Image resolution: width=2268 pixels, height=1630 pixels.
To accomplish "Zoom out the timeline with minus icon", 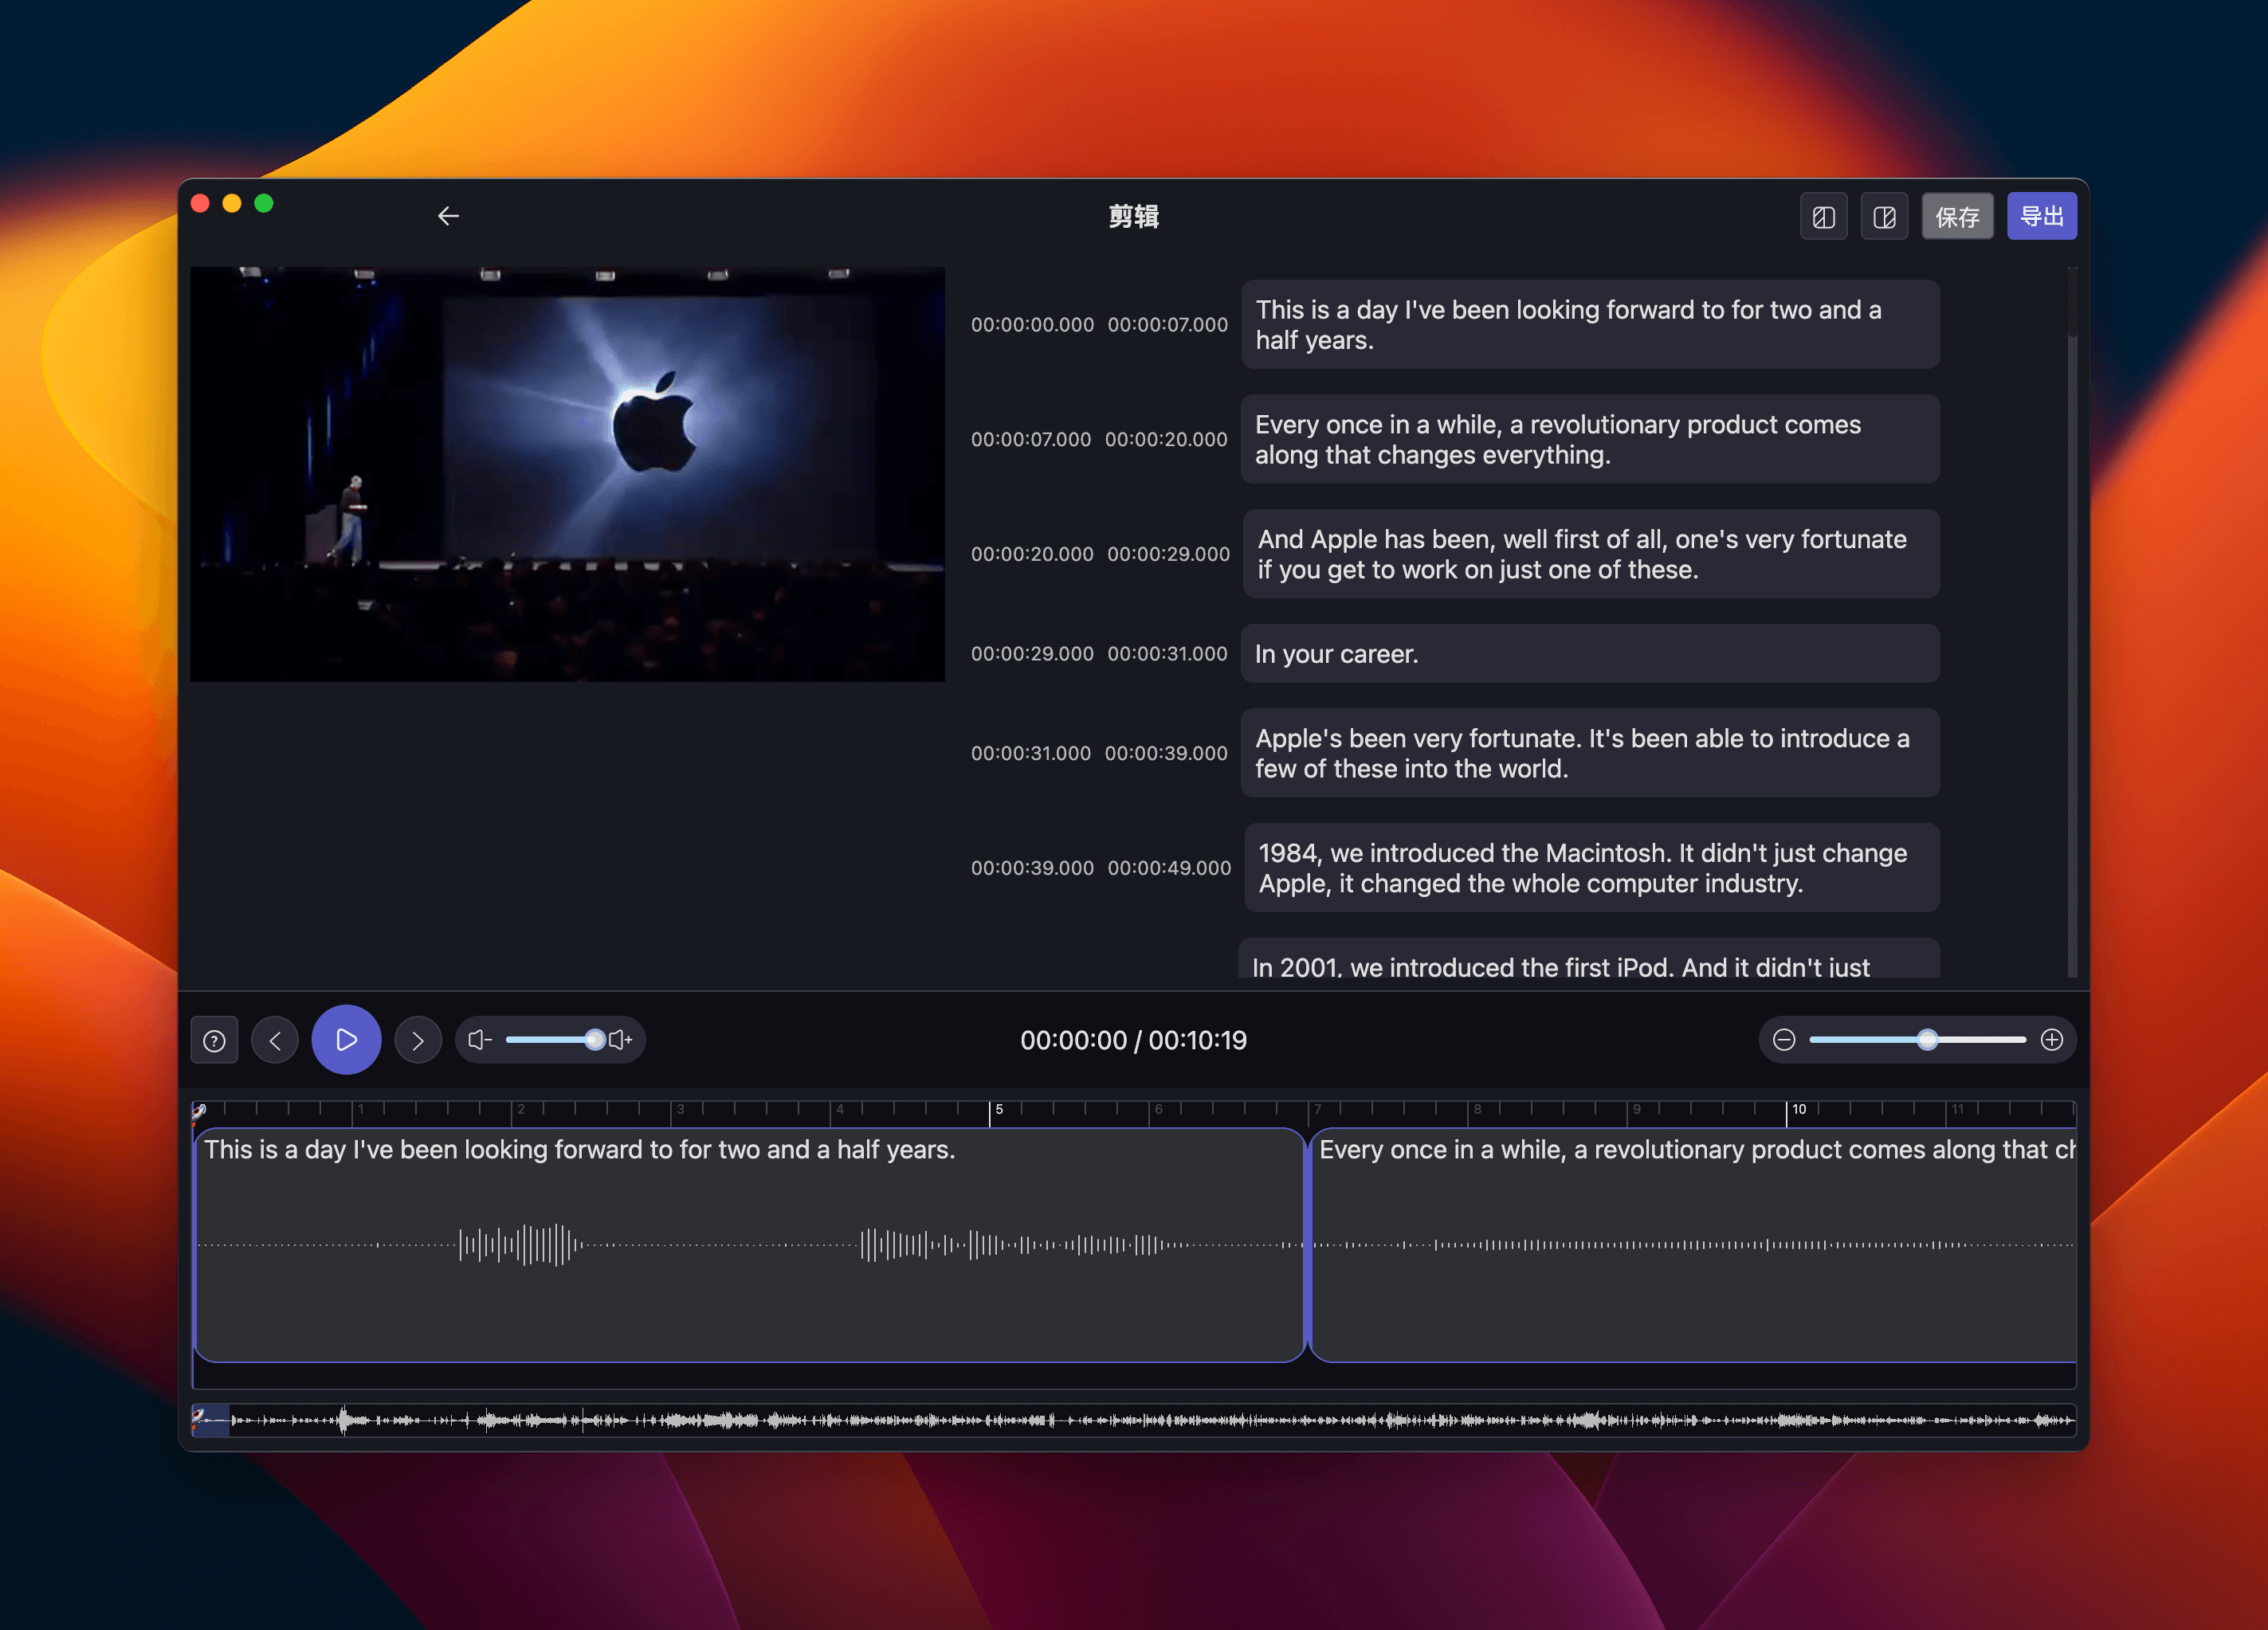I will click(1784, 1040).
